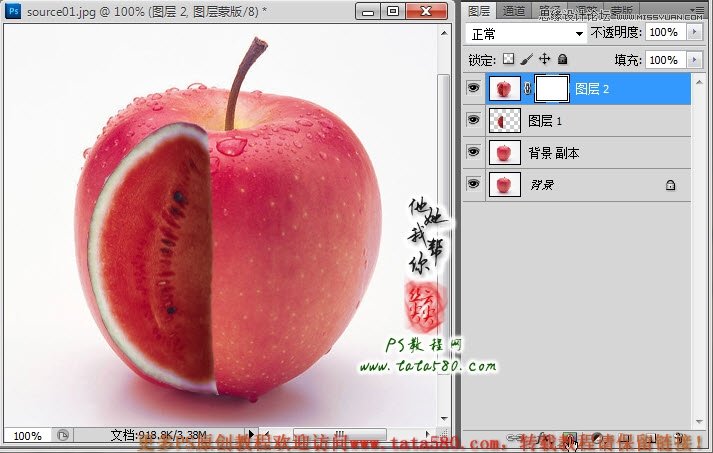Open the 调整 adjustments tab
This screenshot has width=713, height=453.
[585, 11]
